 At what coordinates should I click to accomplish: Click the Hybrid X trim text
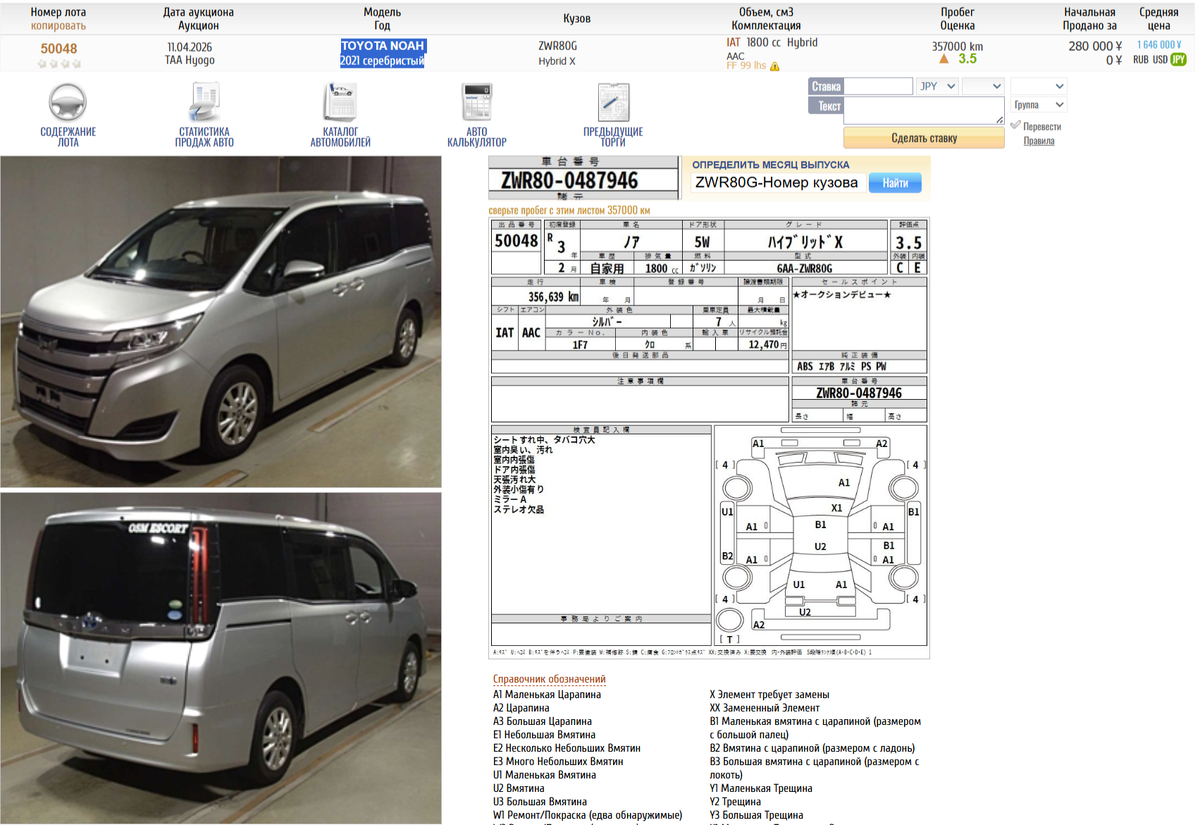pyautogui.click(x=557, y=61)
